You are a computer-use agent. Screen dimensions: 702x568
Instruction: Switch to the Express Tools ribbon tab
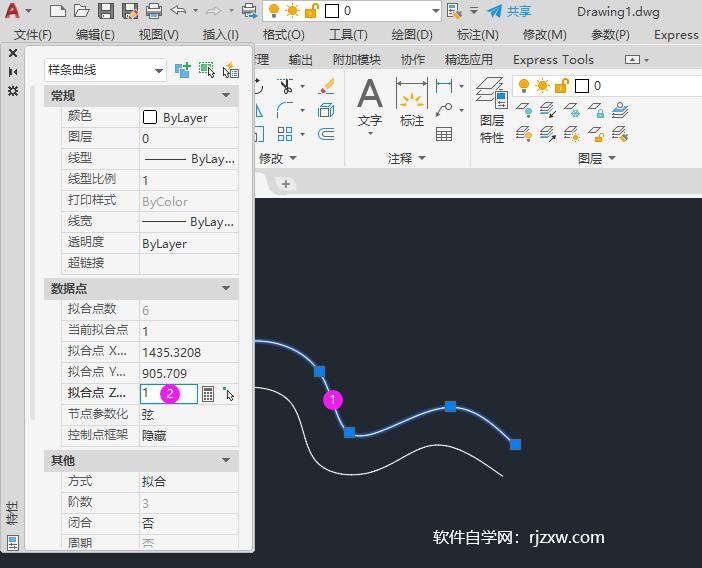[x=553, y=60]
